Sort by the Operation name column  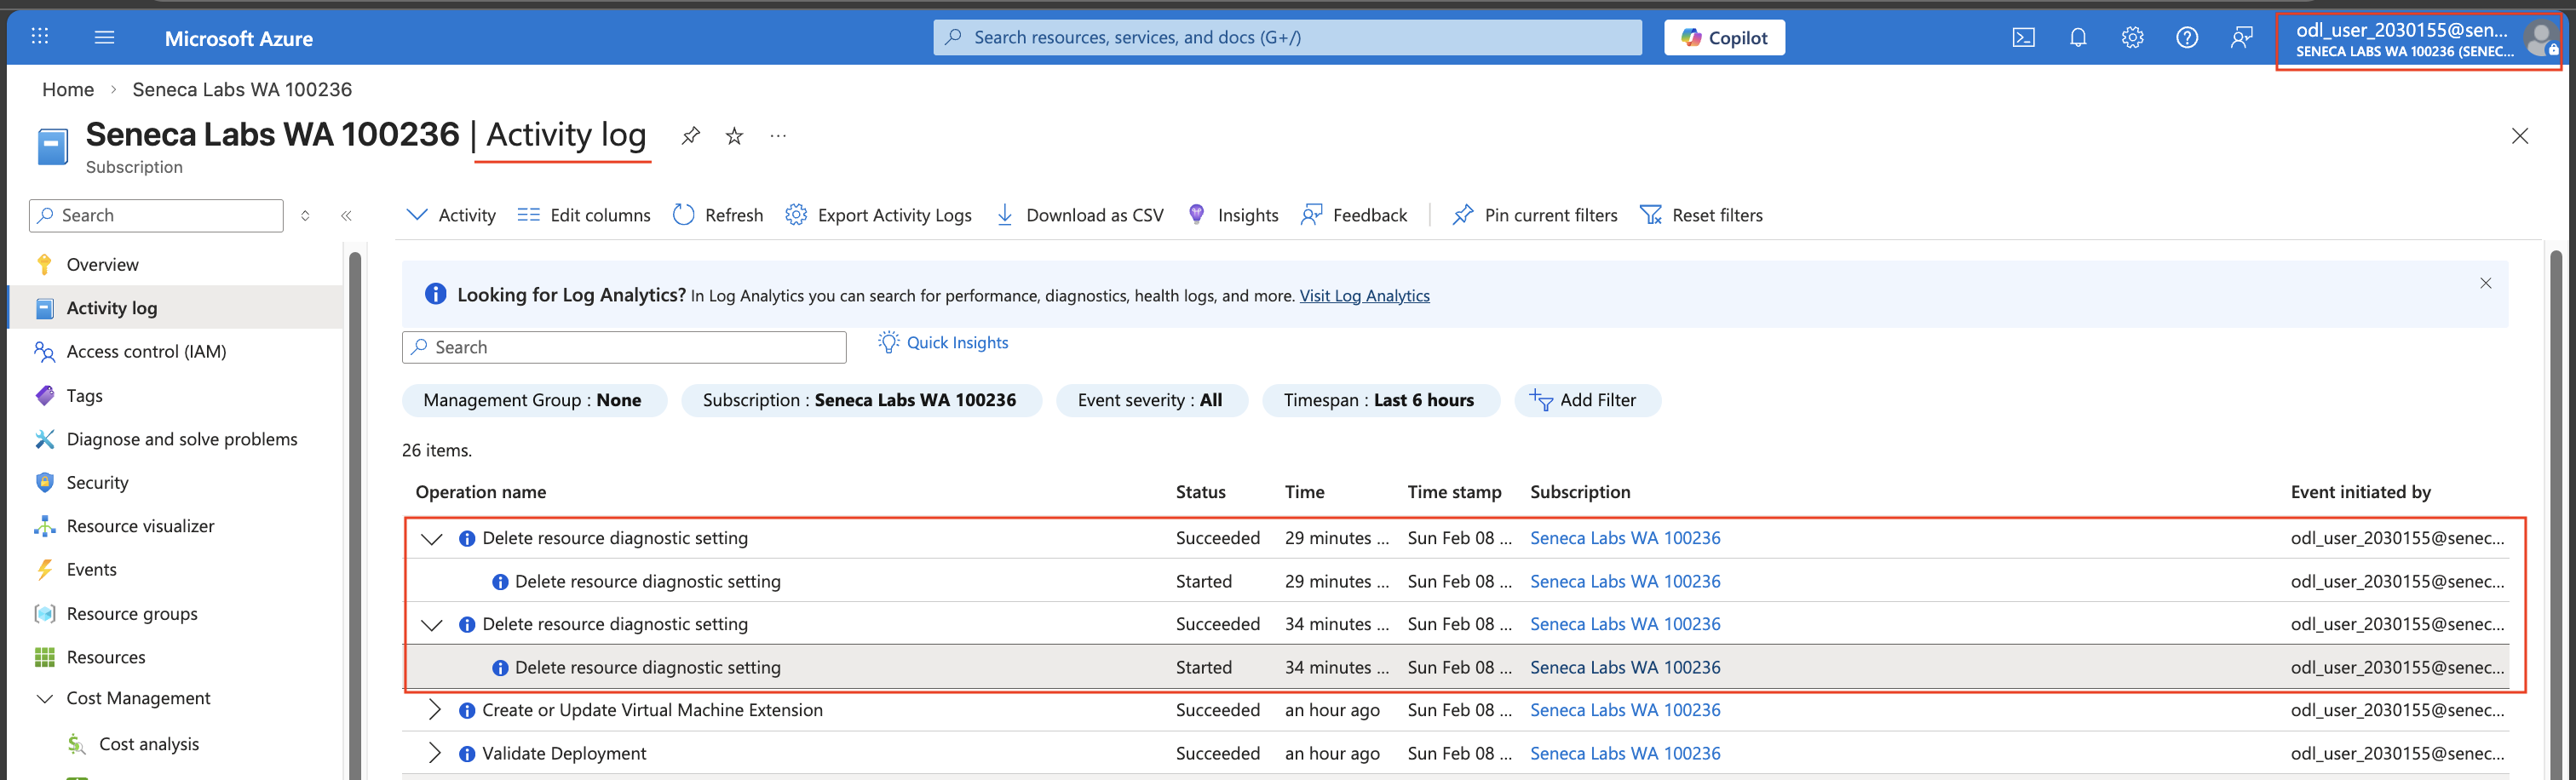(481, 492)
